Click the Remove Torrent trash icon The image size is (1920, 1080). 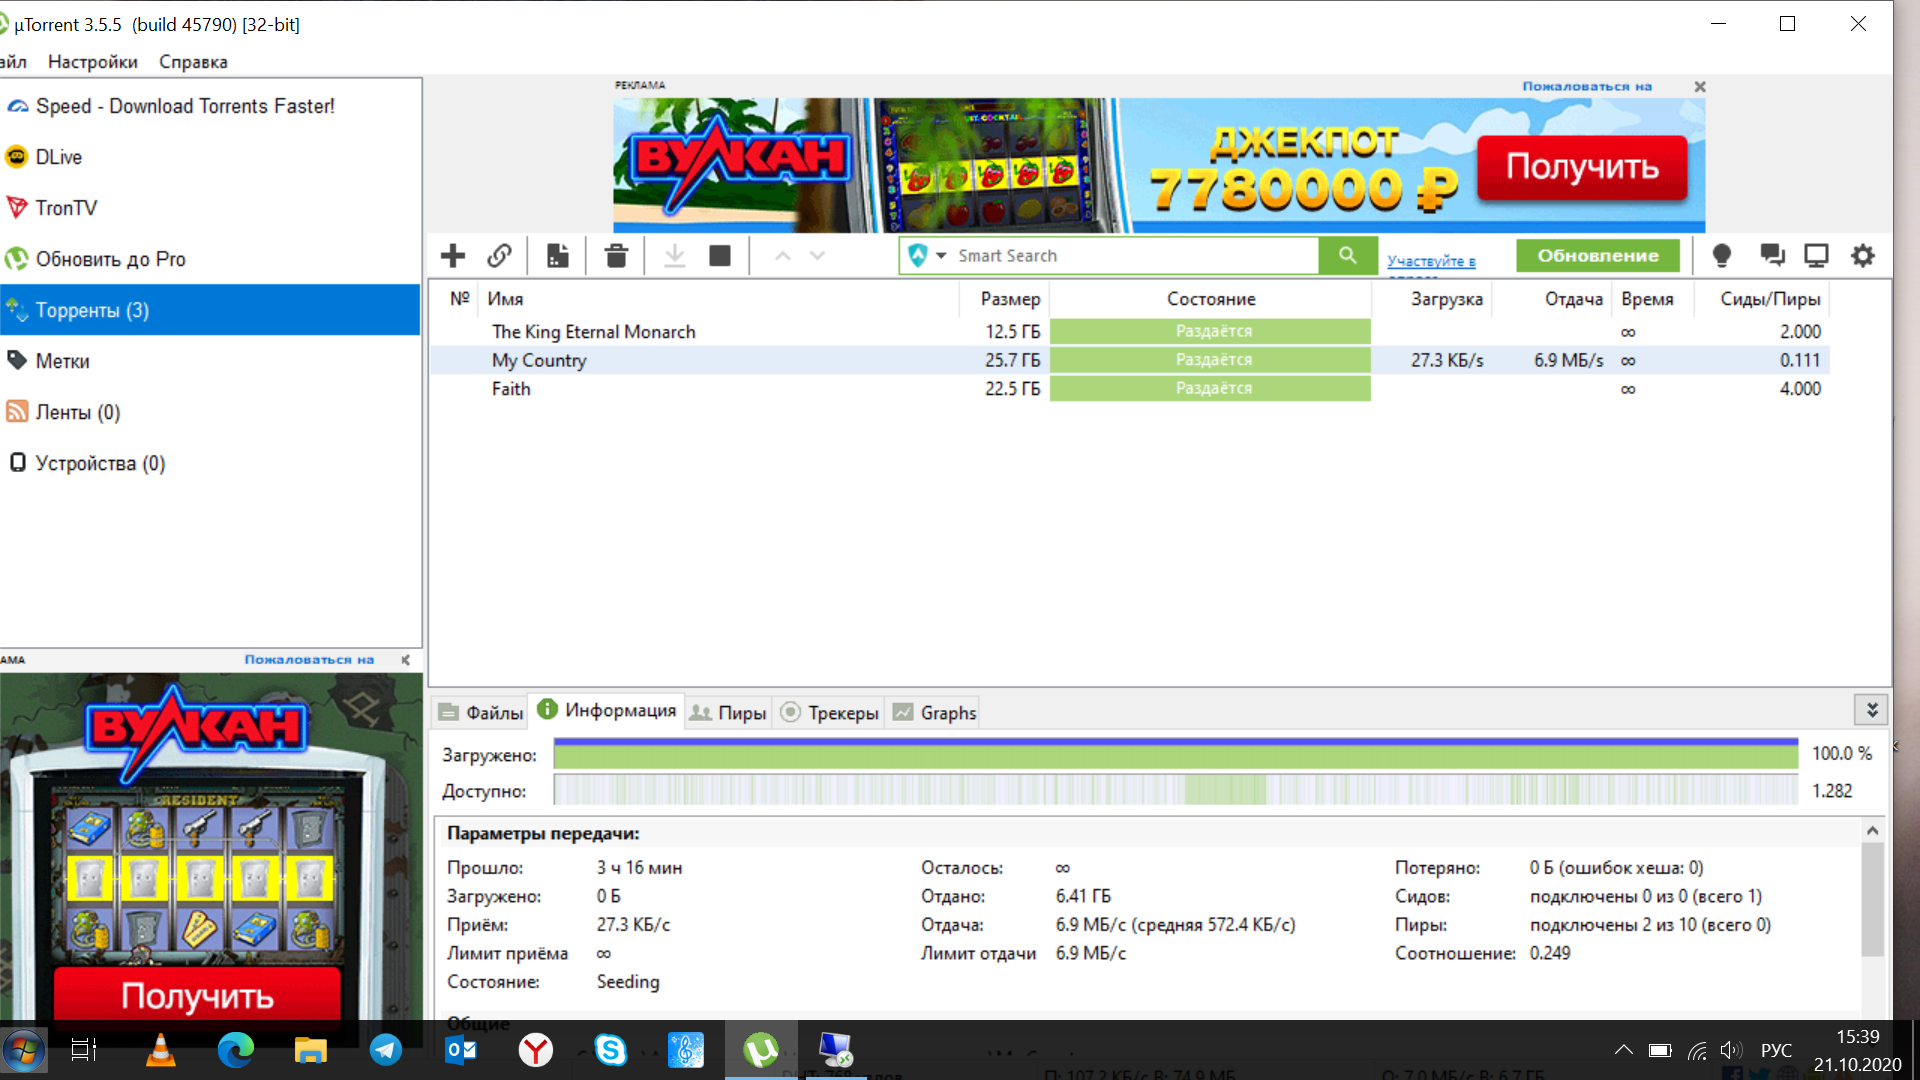(616, 256)
